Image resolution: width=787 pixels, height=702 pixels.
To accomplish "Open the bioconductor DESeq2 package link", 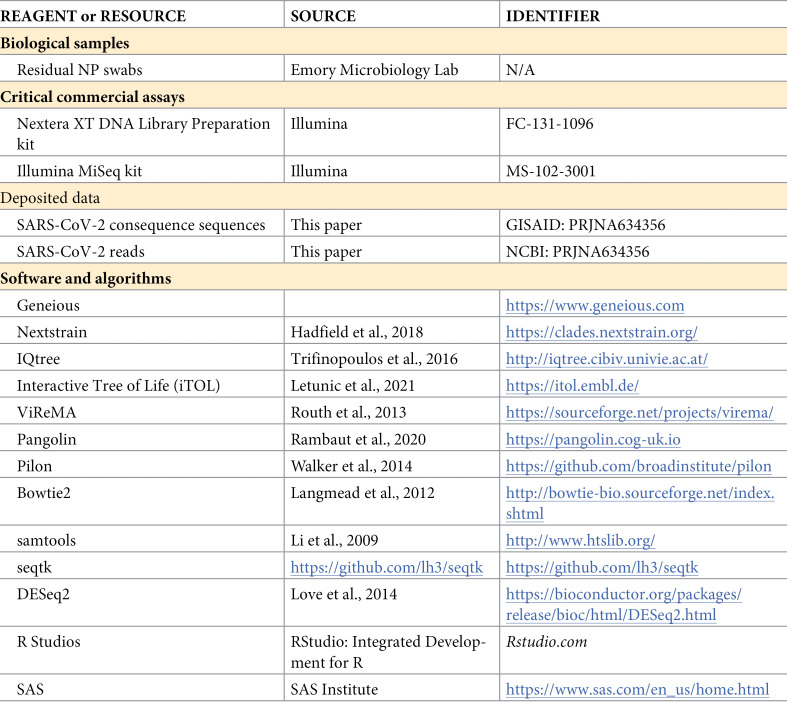I will pos(623,604).
